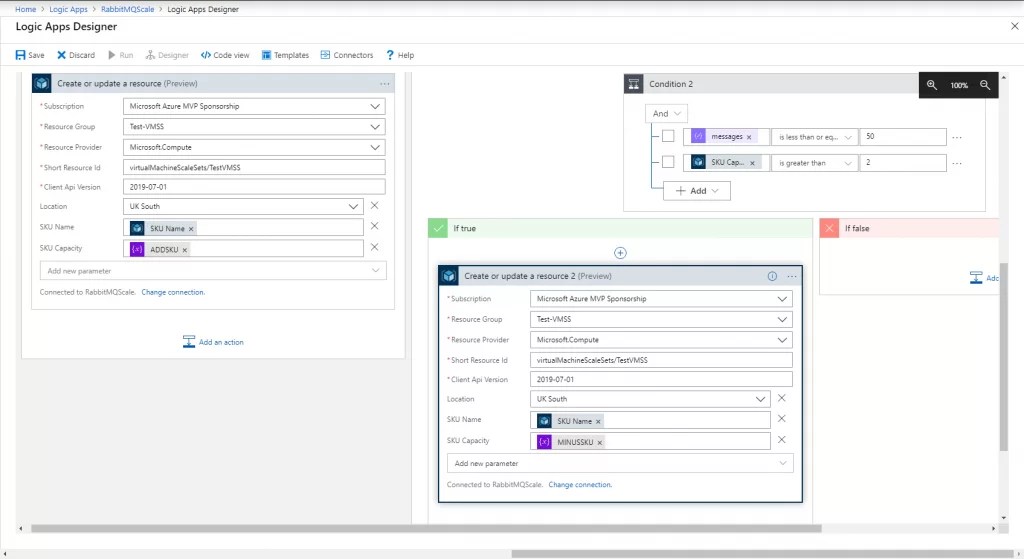Remove the messages token from the condition

click(x=749, y=137)
